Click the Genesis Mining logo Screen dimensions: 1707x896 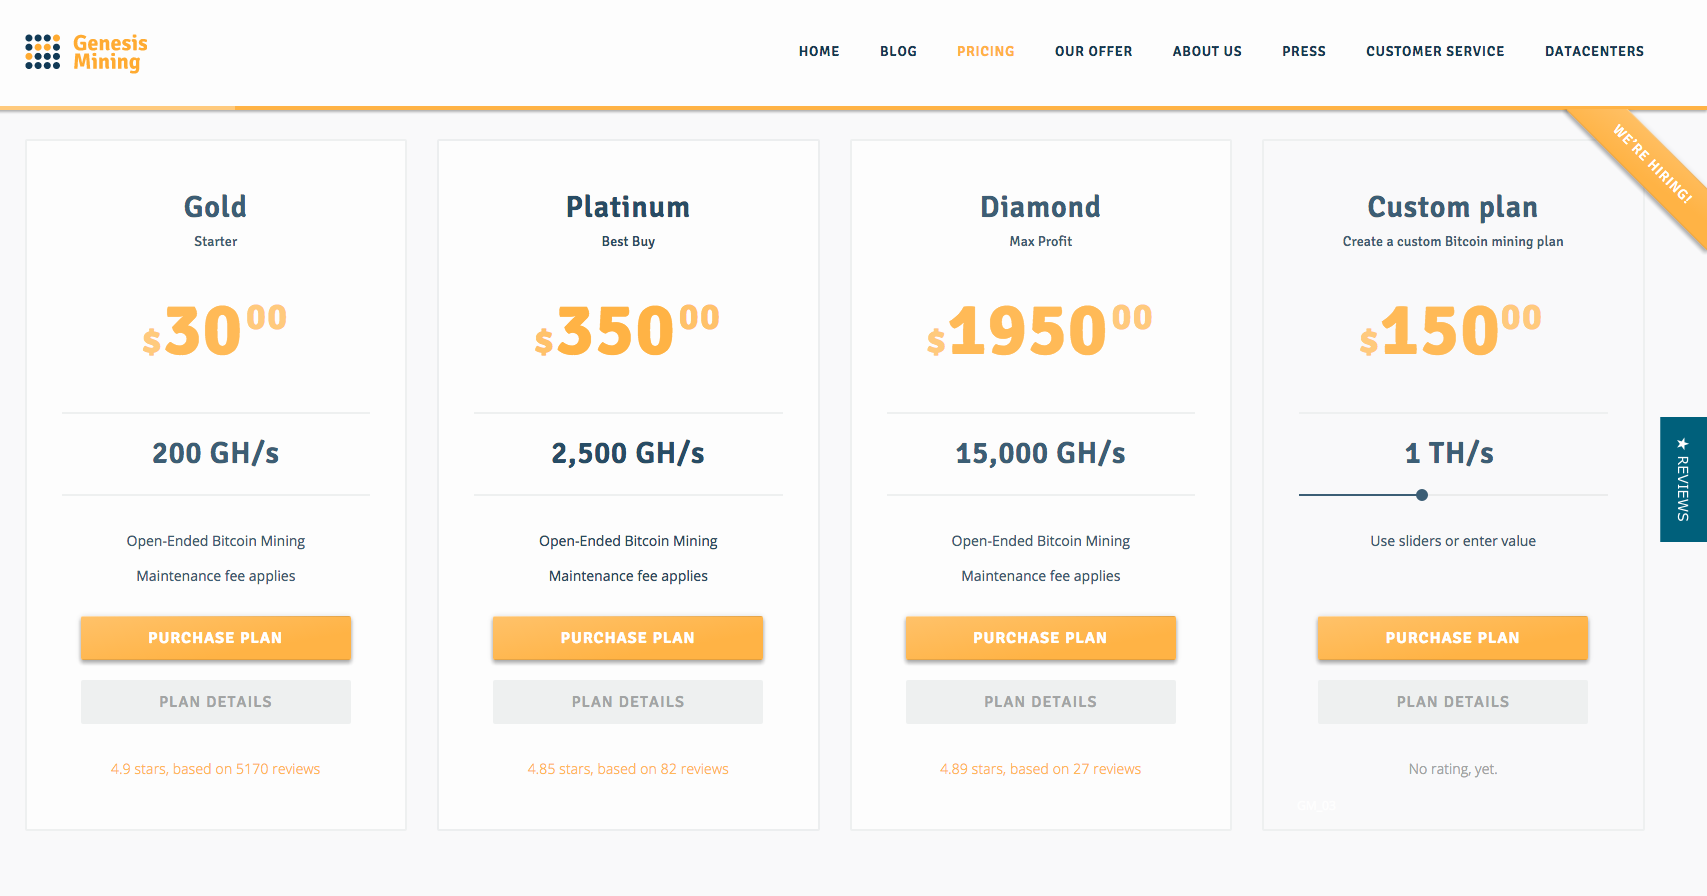point(86,52)
